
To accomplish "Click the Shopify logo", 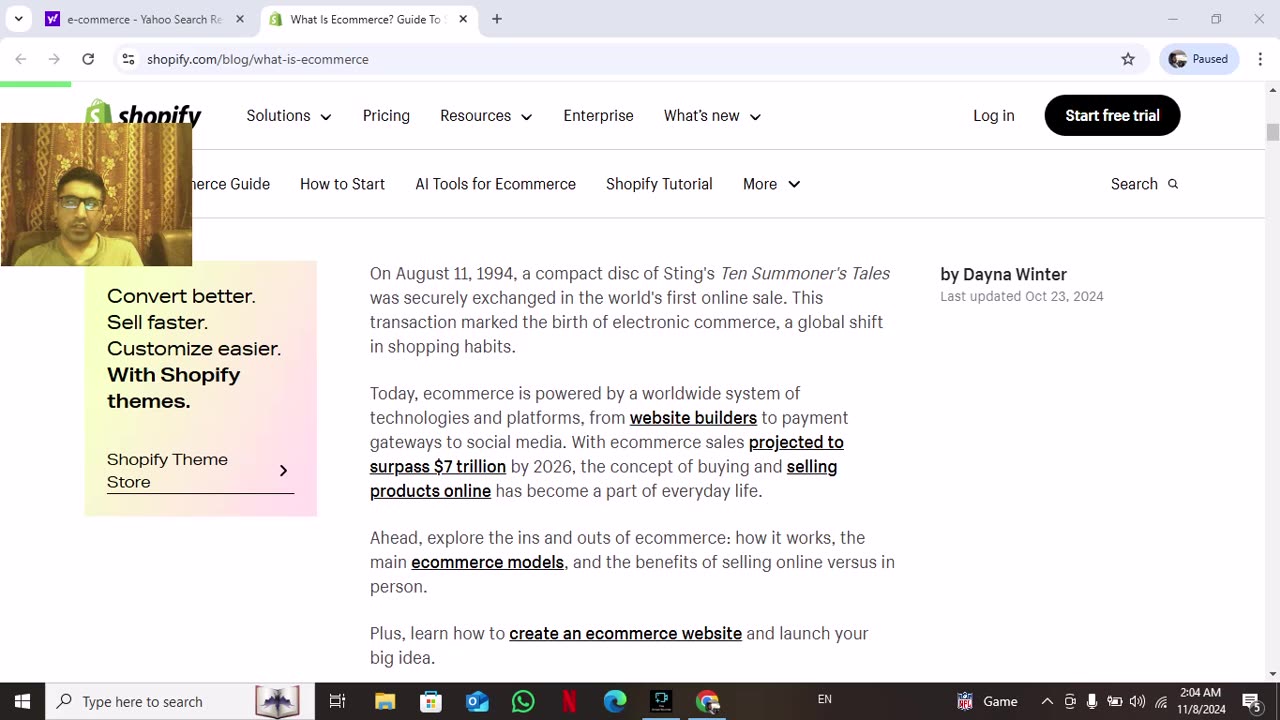I will [144, 113].
